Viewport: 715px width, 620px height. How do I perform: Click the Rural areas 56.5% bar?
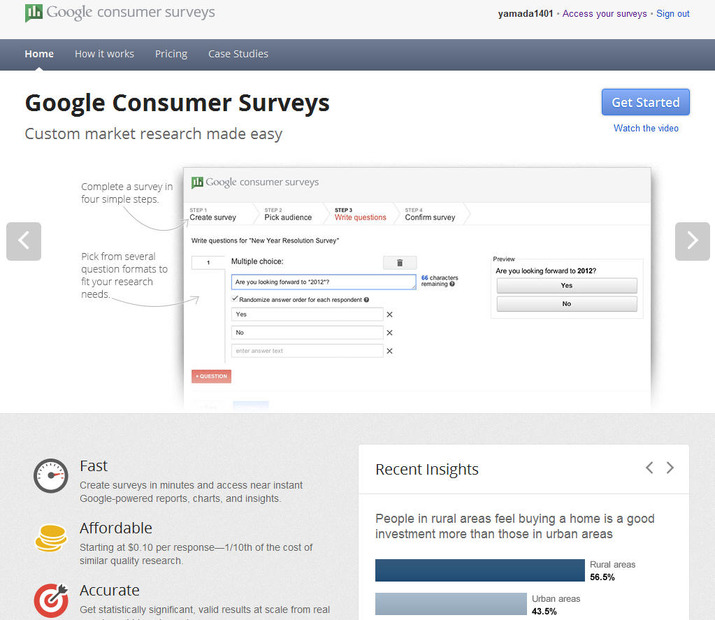480,570
